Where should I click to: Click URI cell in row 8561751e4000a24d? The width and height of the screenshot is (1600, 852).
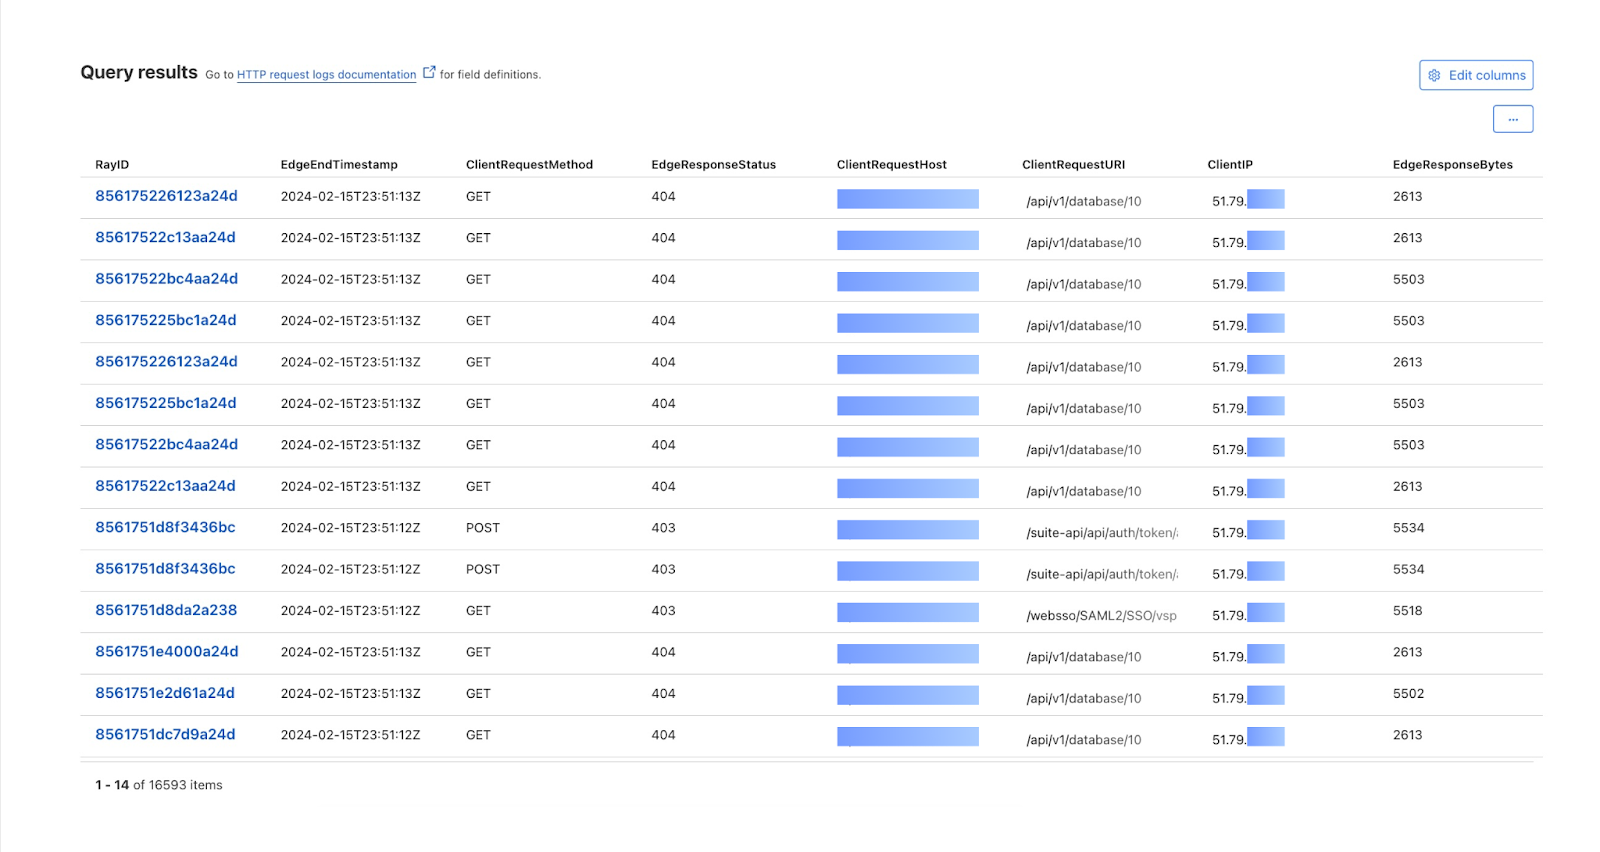[1083, 657]
